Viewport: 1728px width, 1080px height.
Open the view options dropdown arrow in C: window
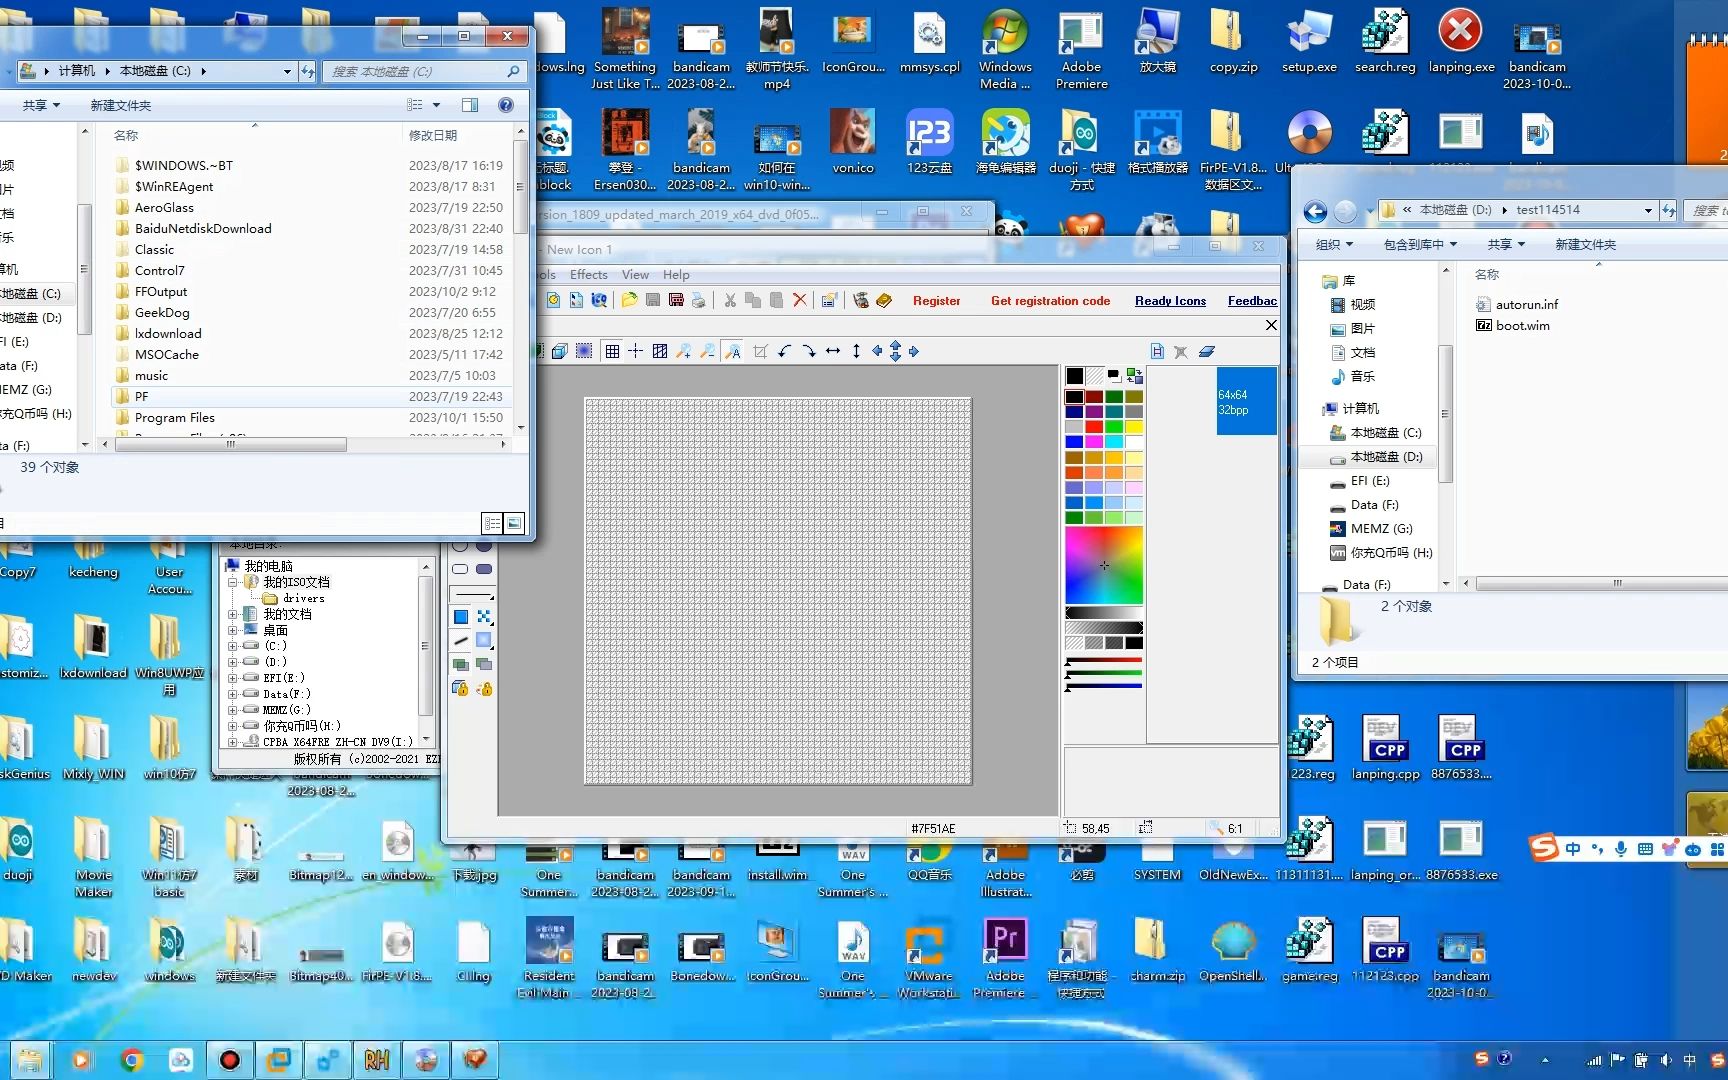tap(436, 105)
